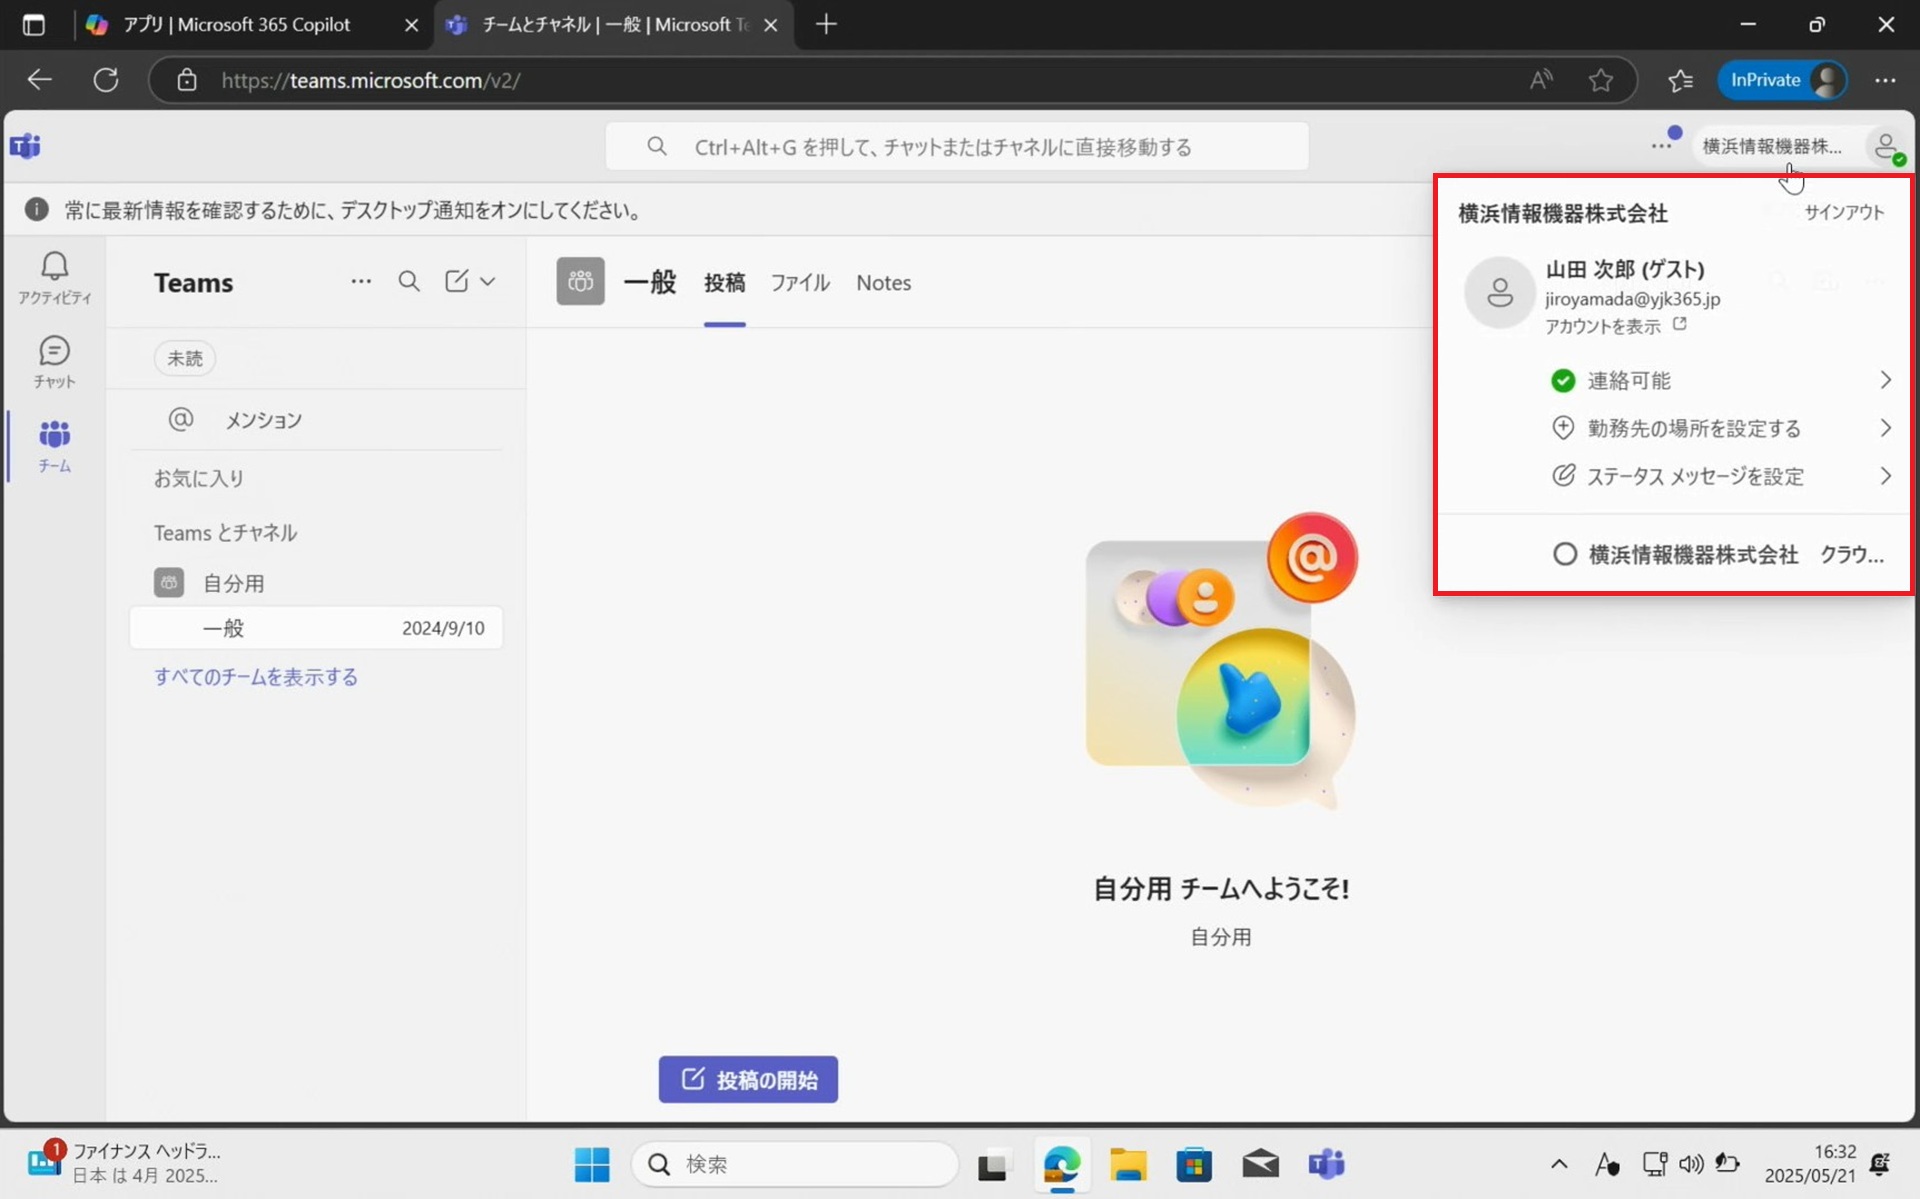Image resolution: width=1920 pixels, height=1199 pixels.
Task: Click jiroyamada@yjk365.jp email text
Action: [x=1632, y=299]
